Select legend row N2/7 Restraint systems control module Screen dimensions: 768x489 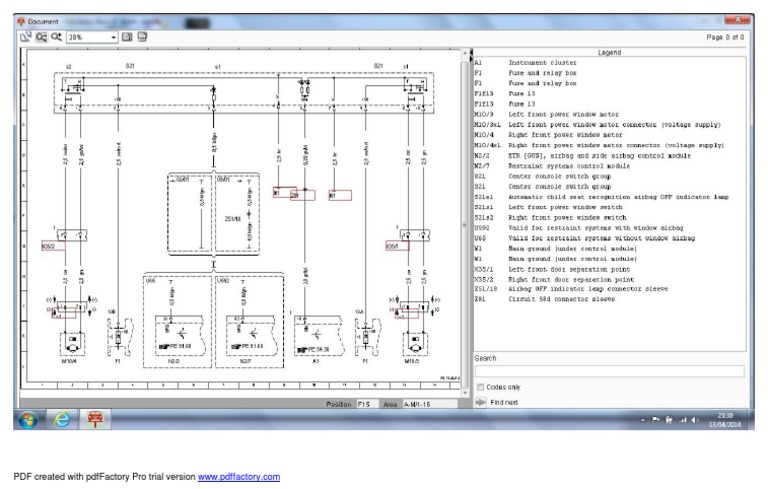coord(609,166)
